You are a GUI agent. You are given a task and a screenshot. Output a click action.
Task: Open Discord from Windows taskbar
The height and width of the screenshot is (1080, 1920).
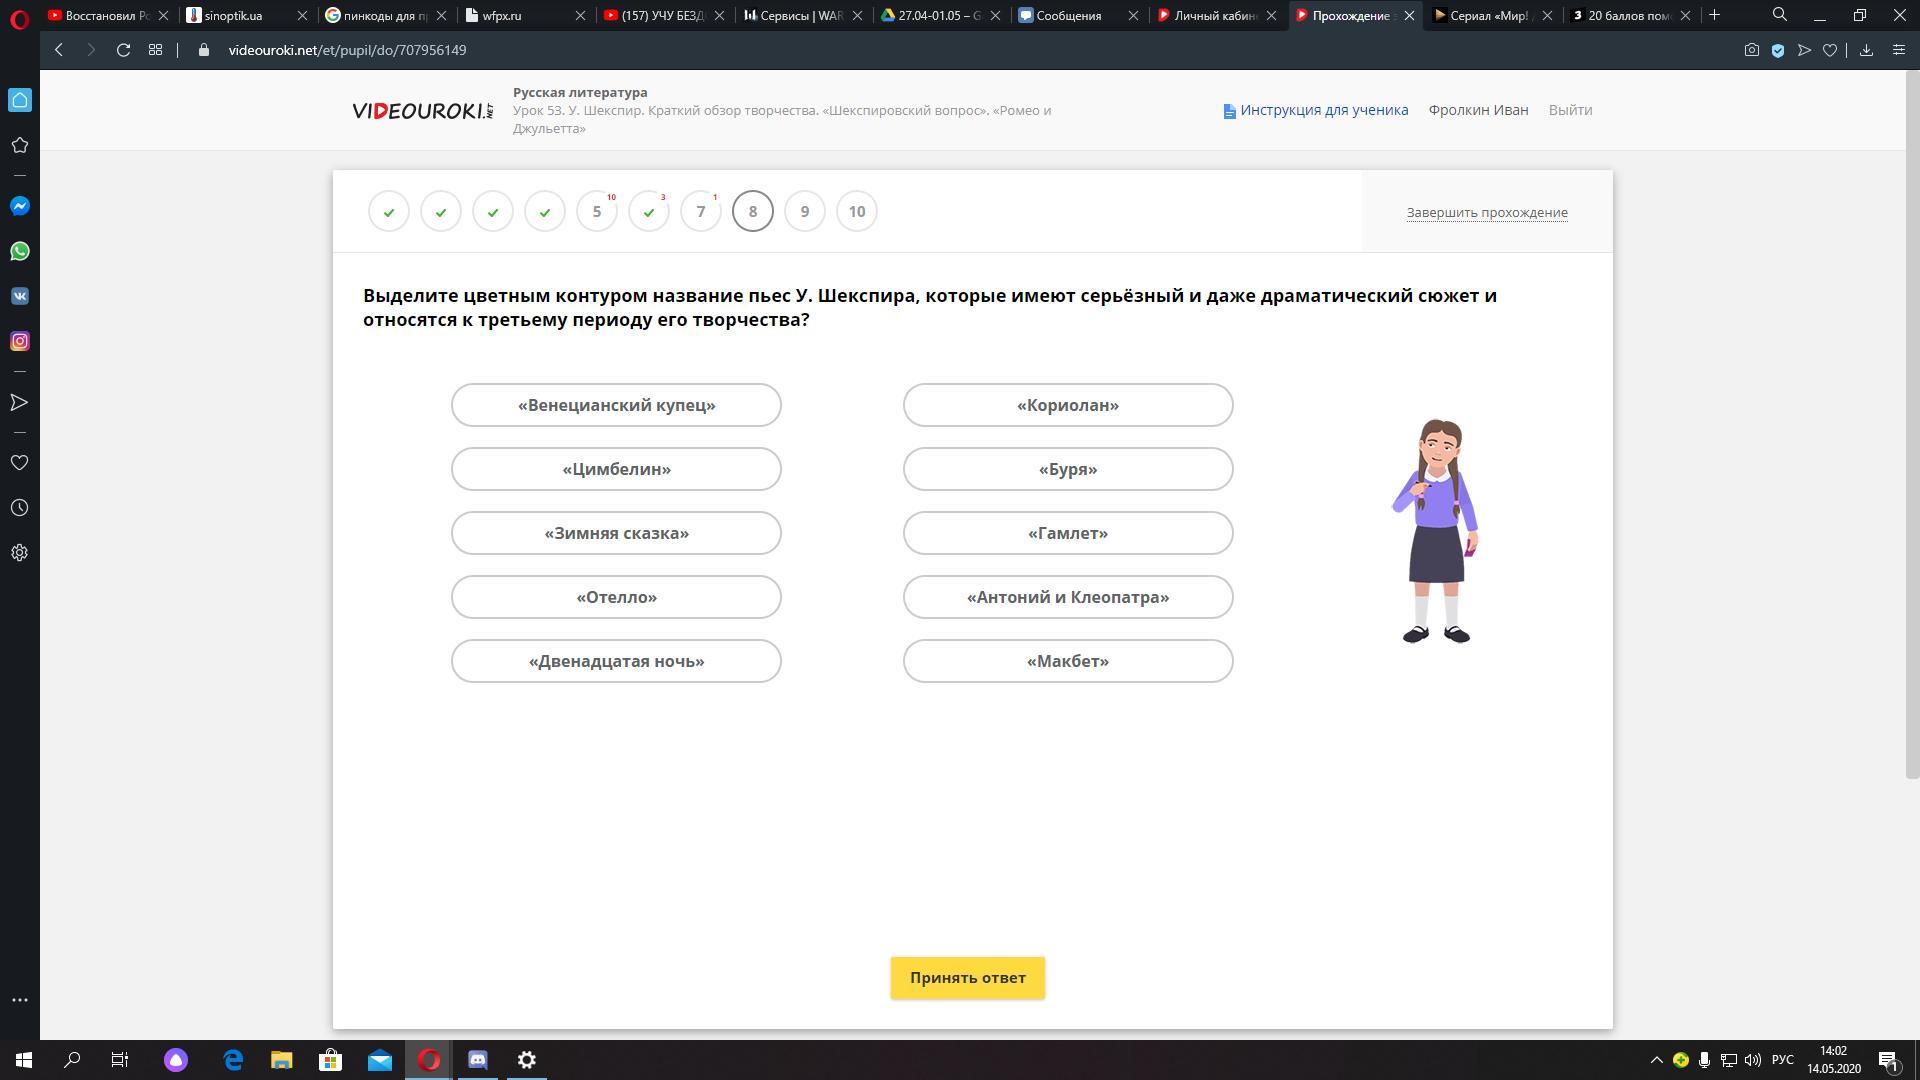(x=477, y=1060)
